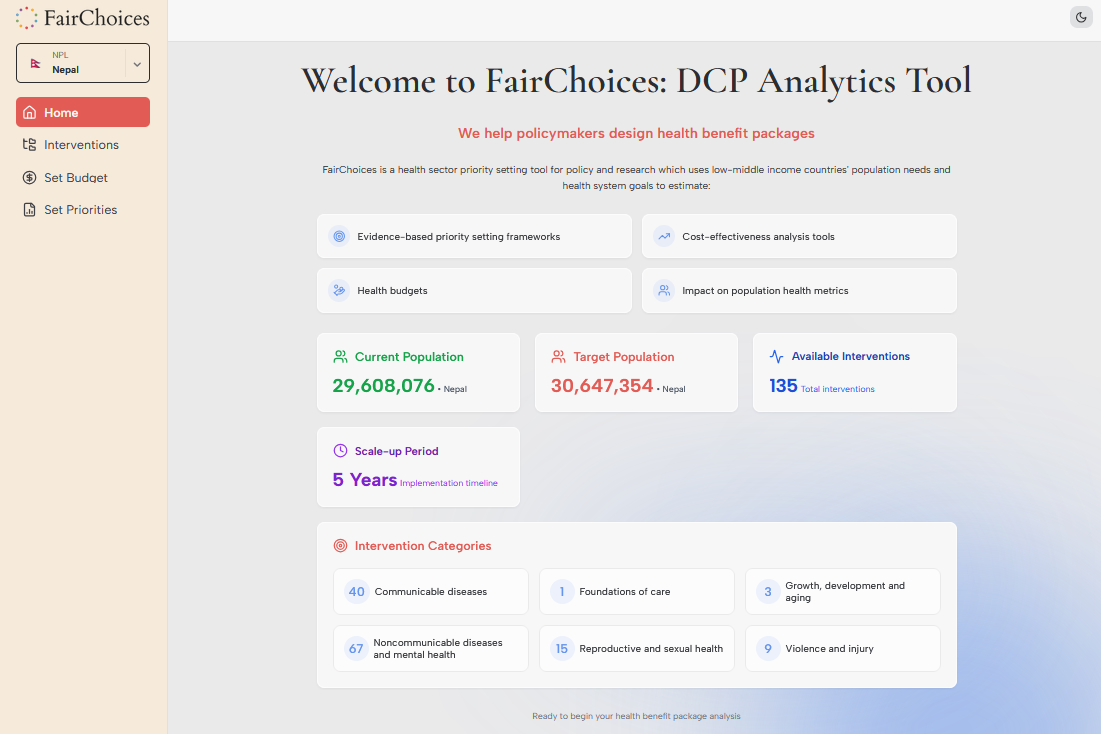
Task: Click the clock icon on the Scale-up Period card
Action: tap(340, 450)
